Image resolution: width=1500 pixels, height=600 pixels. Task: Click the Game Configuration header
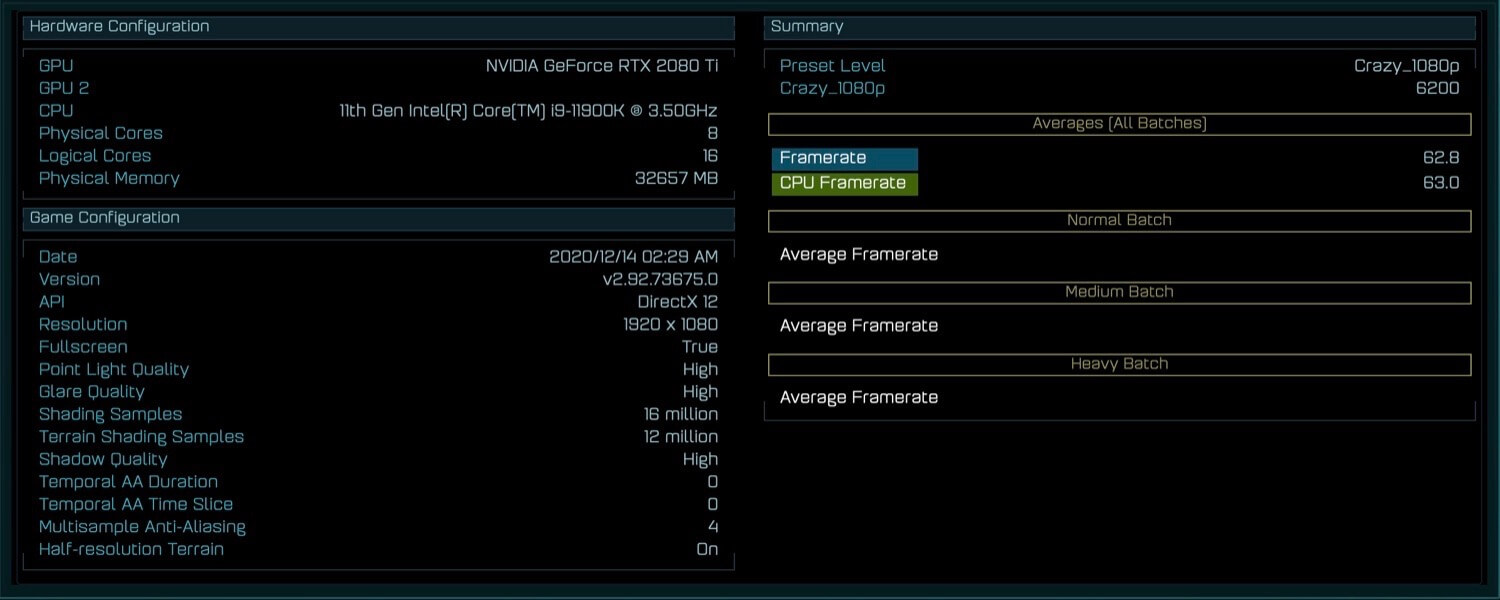click(x=379, y=218)
